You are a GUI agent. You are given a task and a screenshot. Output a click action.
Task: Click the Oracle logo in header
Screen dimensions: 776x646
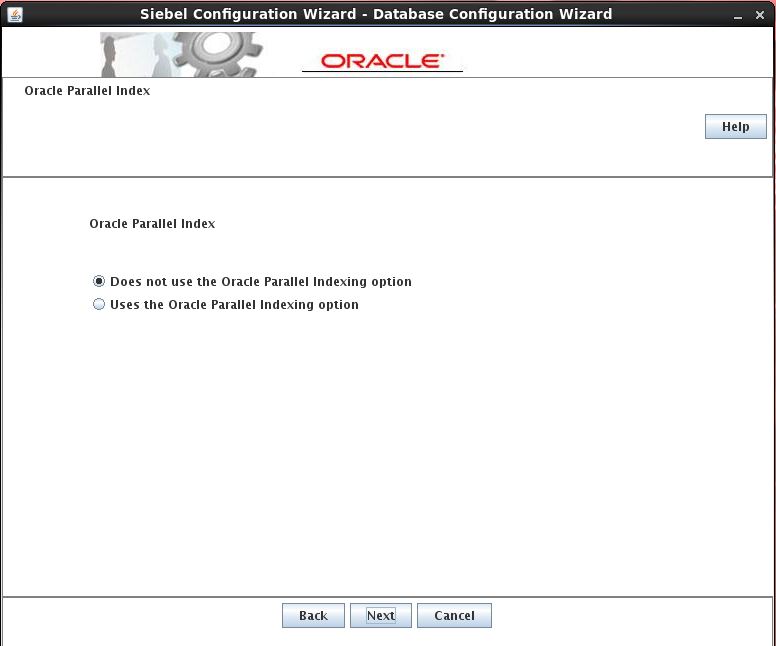point(382,61)
